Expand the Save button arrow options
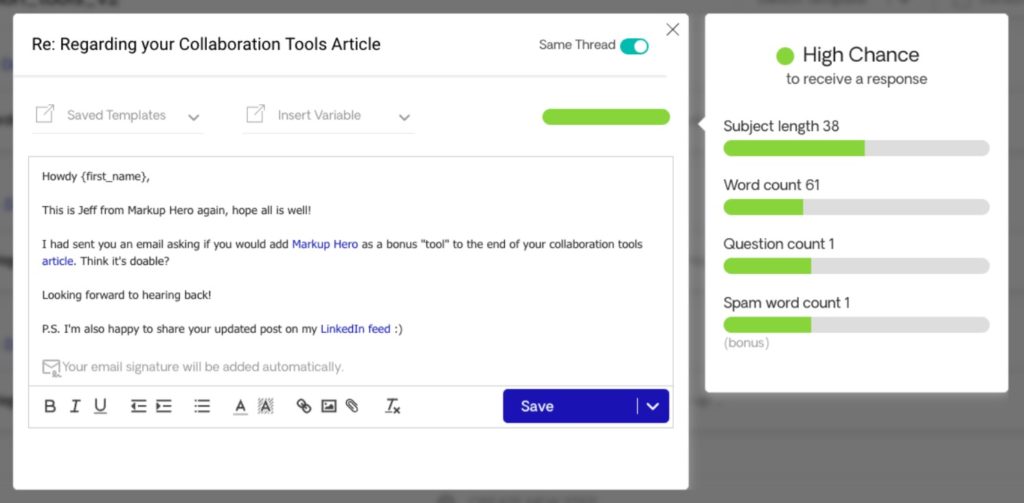Viewport: 1024px width, 503px height. [653, 406]
